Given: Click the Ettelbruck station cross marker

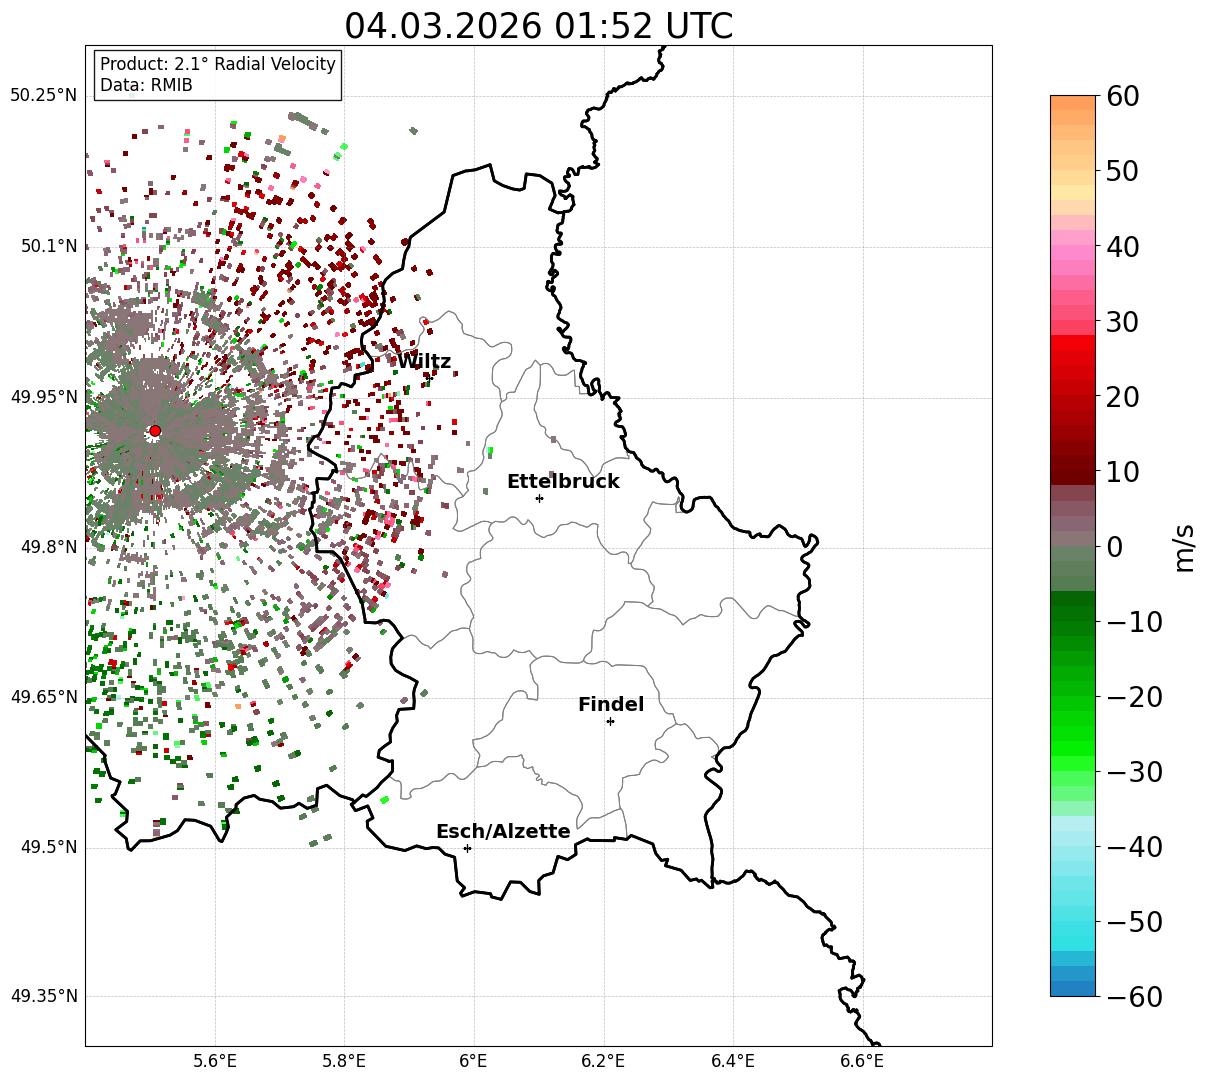Looking at the screenshot, I should (540, 498).
